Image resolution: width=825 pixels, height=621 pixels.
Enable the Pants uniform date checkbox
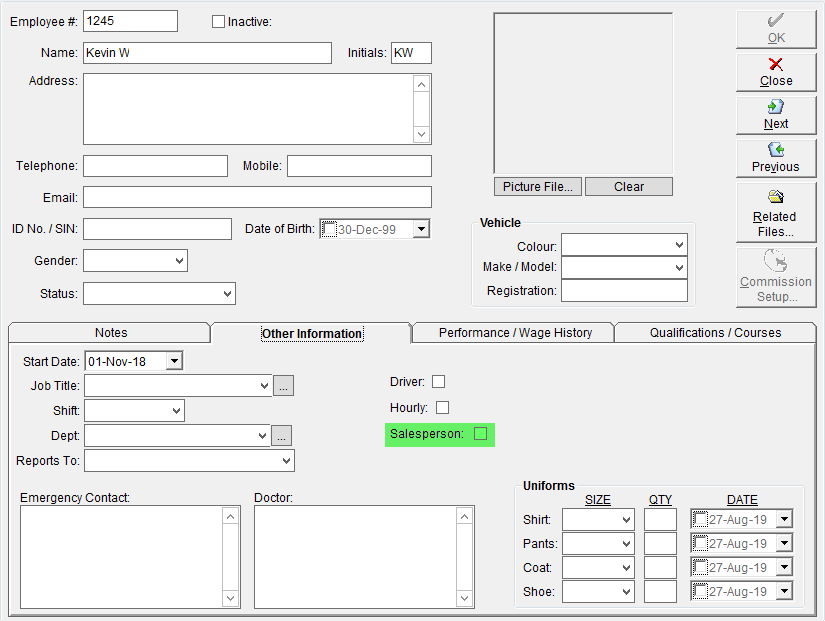700,543
